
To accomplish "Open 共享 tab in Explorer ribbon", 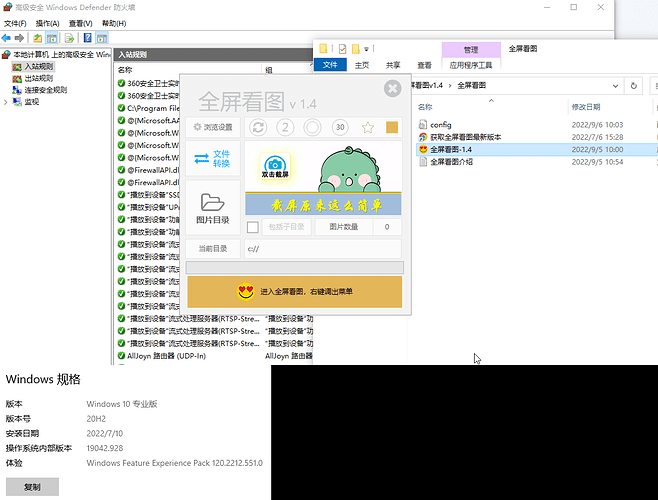I will [393, 65].
